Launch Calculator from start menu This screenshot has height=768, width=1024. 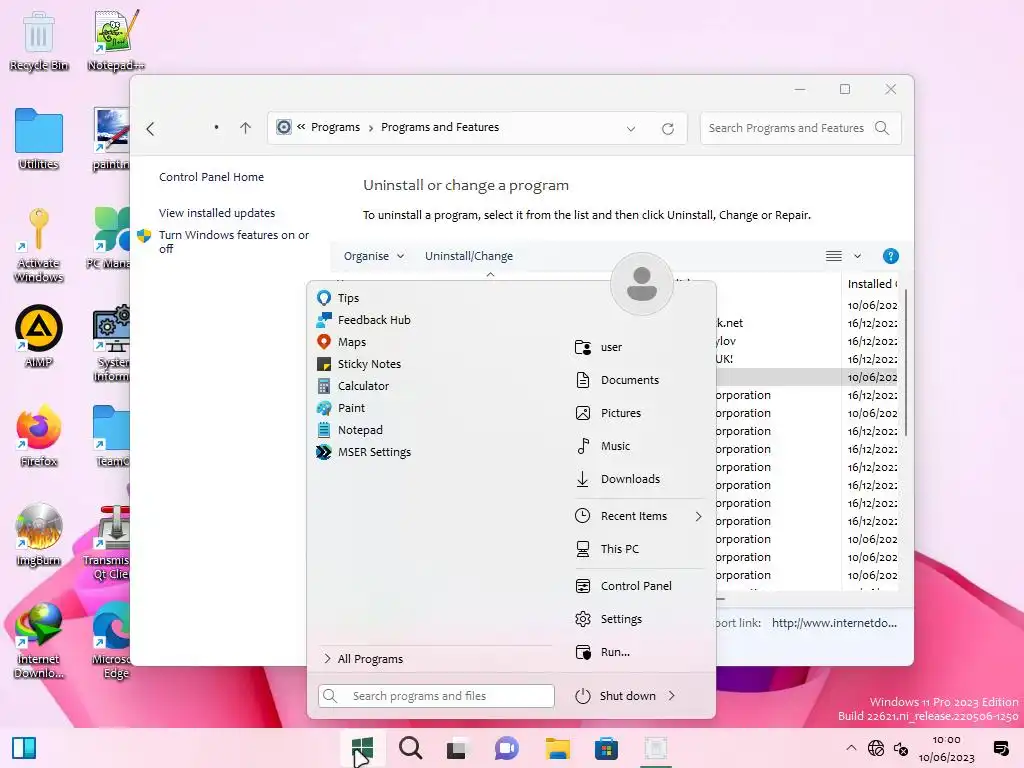tap(353, 386)
